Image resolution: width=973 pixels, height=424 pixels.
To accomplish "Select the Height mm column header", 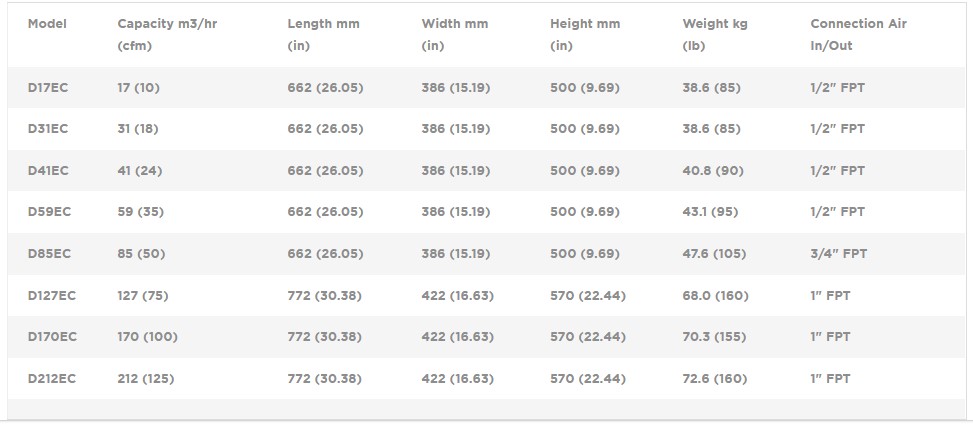I will [x=585, y=24].
